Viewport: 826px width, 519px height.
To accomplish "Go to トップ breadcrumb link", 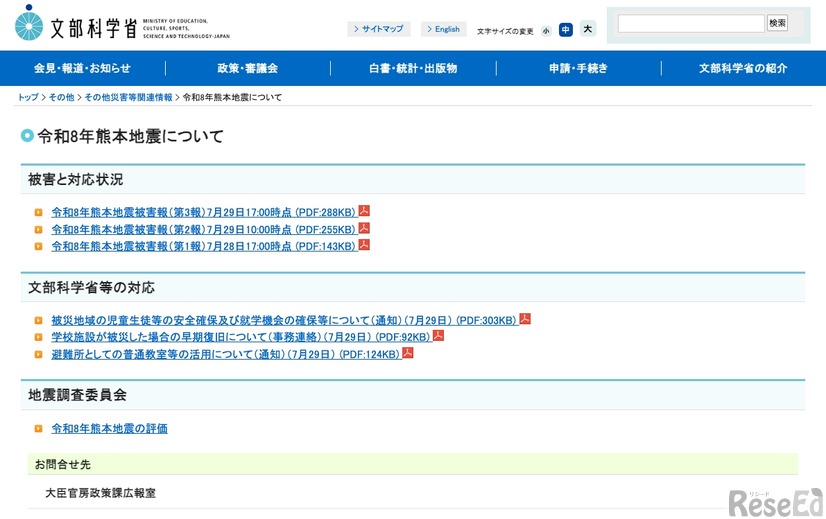I will click(x=28, y=97).
